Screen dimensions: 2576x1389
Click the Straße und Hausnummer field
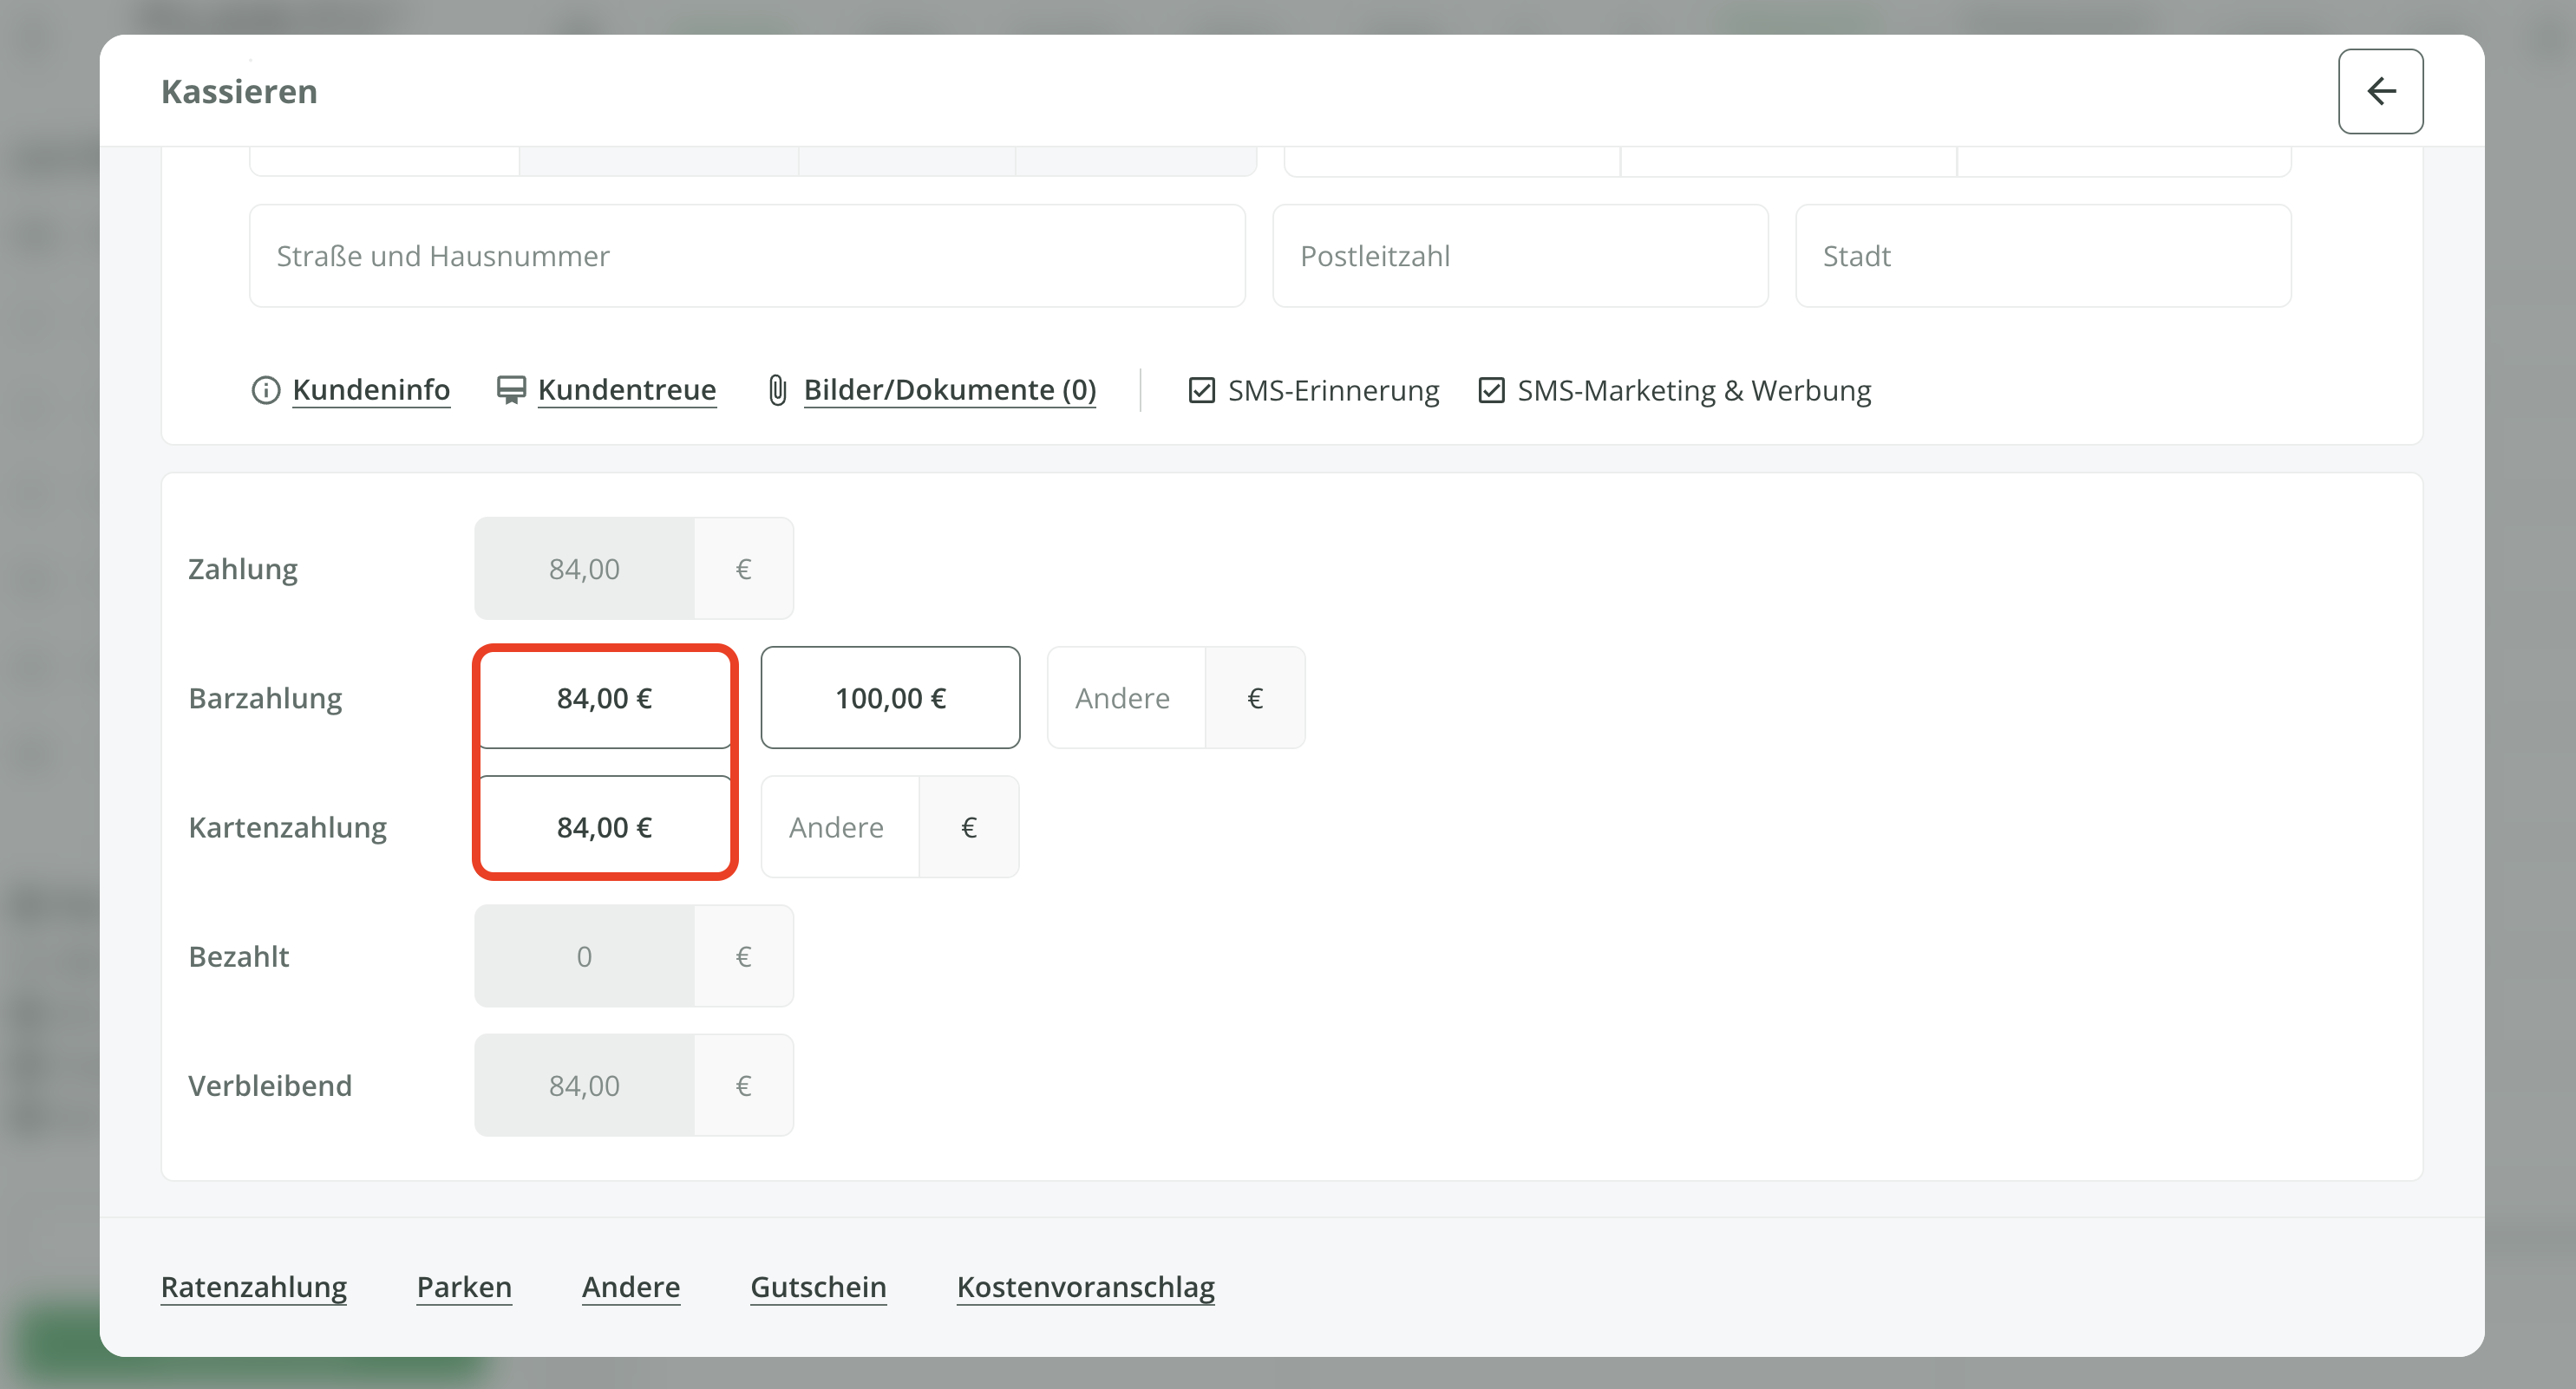746,256
